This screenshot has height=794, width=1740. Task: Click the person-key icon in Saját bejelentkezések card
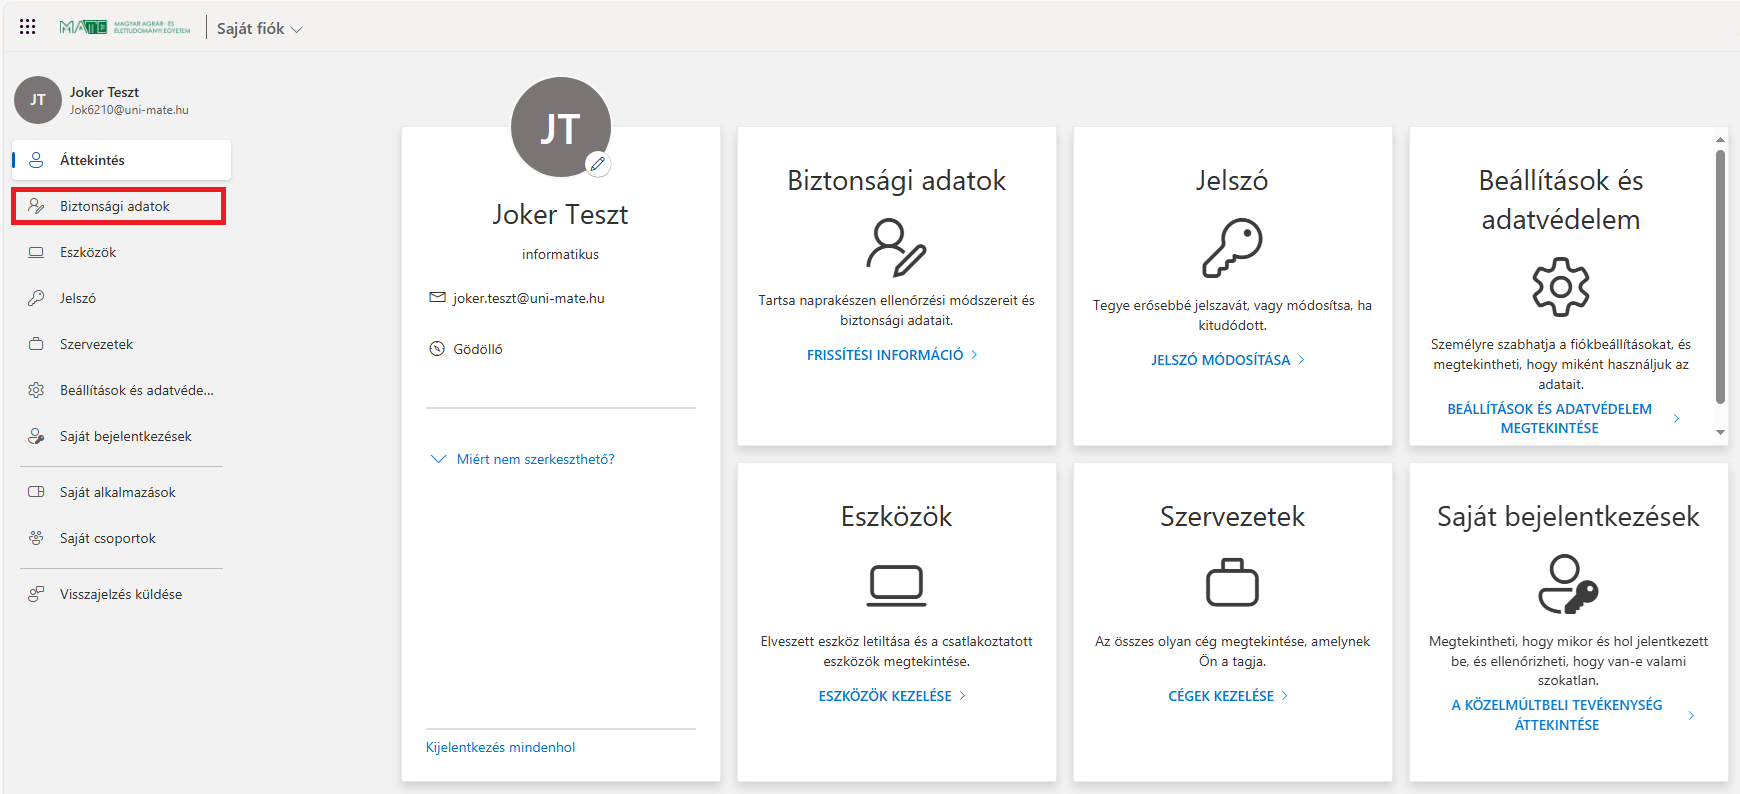(1567, 584)
